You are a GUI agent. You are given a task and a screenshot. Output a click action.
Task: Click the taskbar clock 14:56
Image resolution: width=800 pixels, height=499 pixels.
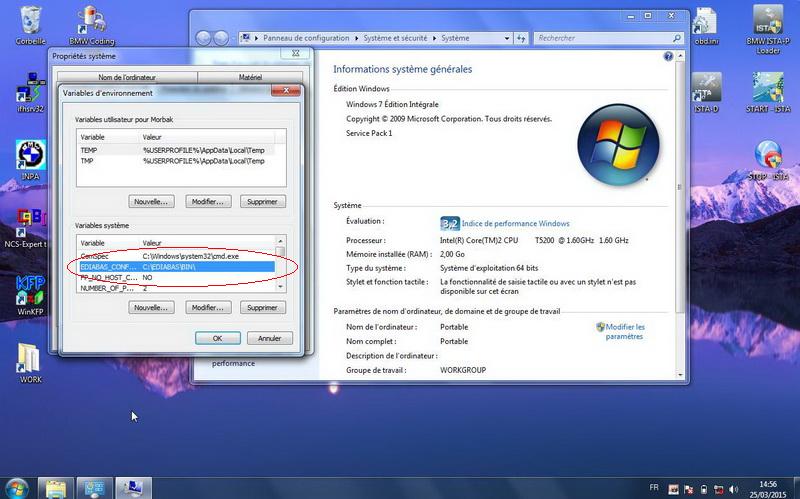(x=768, y=484)
